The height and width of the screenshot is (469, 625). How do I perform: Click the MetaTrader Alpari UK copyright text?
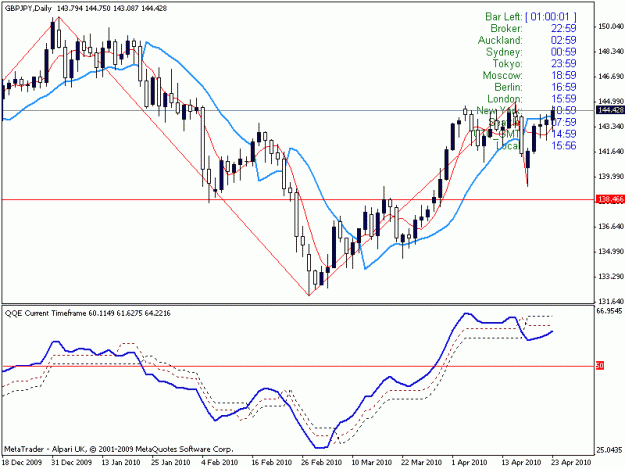[118, 449]
